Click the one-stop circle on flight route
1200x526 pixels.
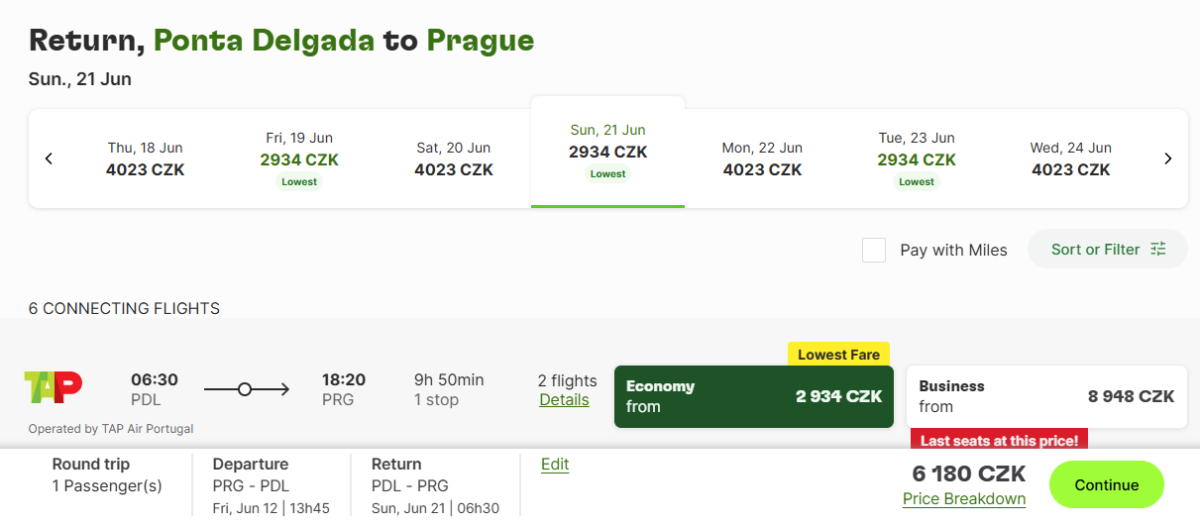pos(245,390)
